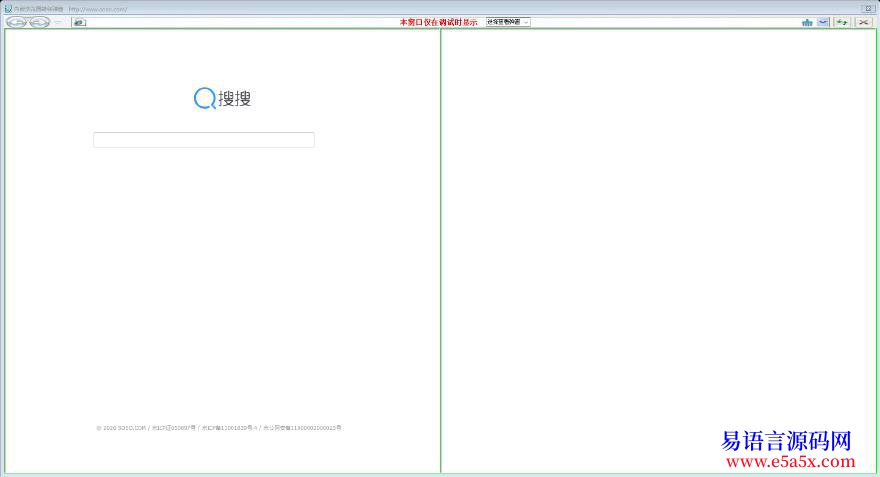Open the combo box next to red text
The image size is (880, 477).
click(508, 22)
